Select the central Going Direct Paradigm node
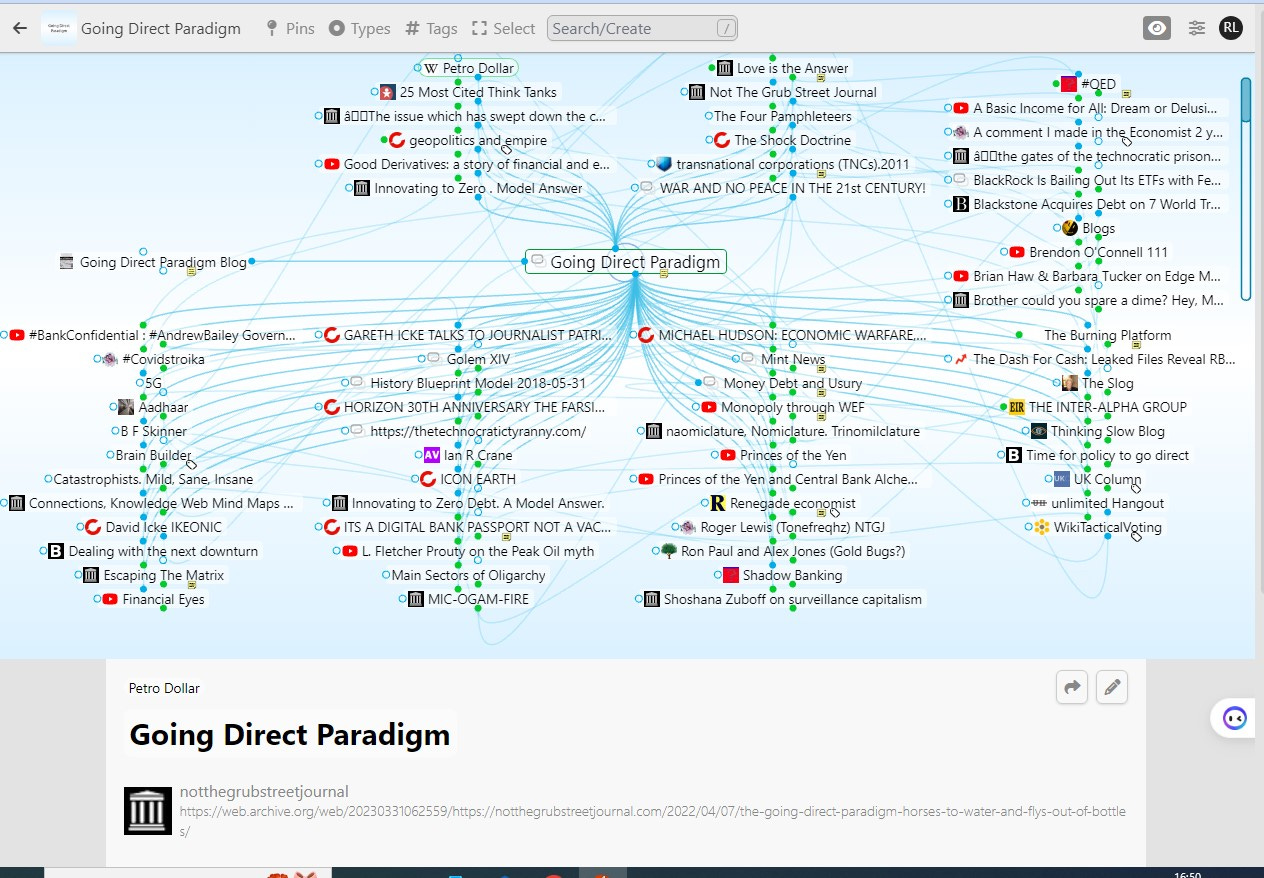1264x878 pixels. tap(625, 262)
